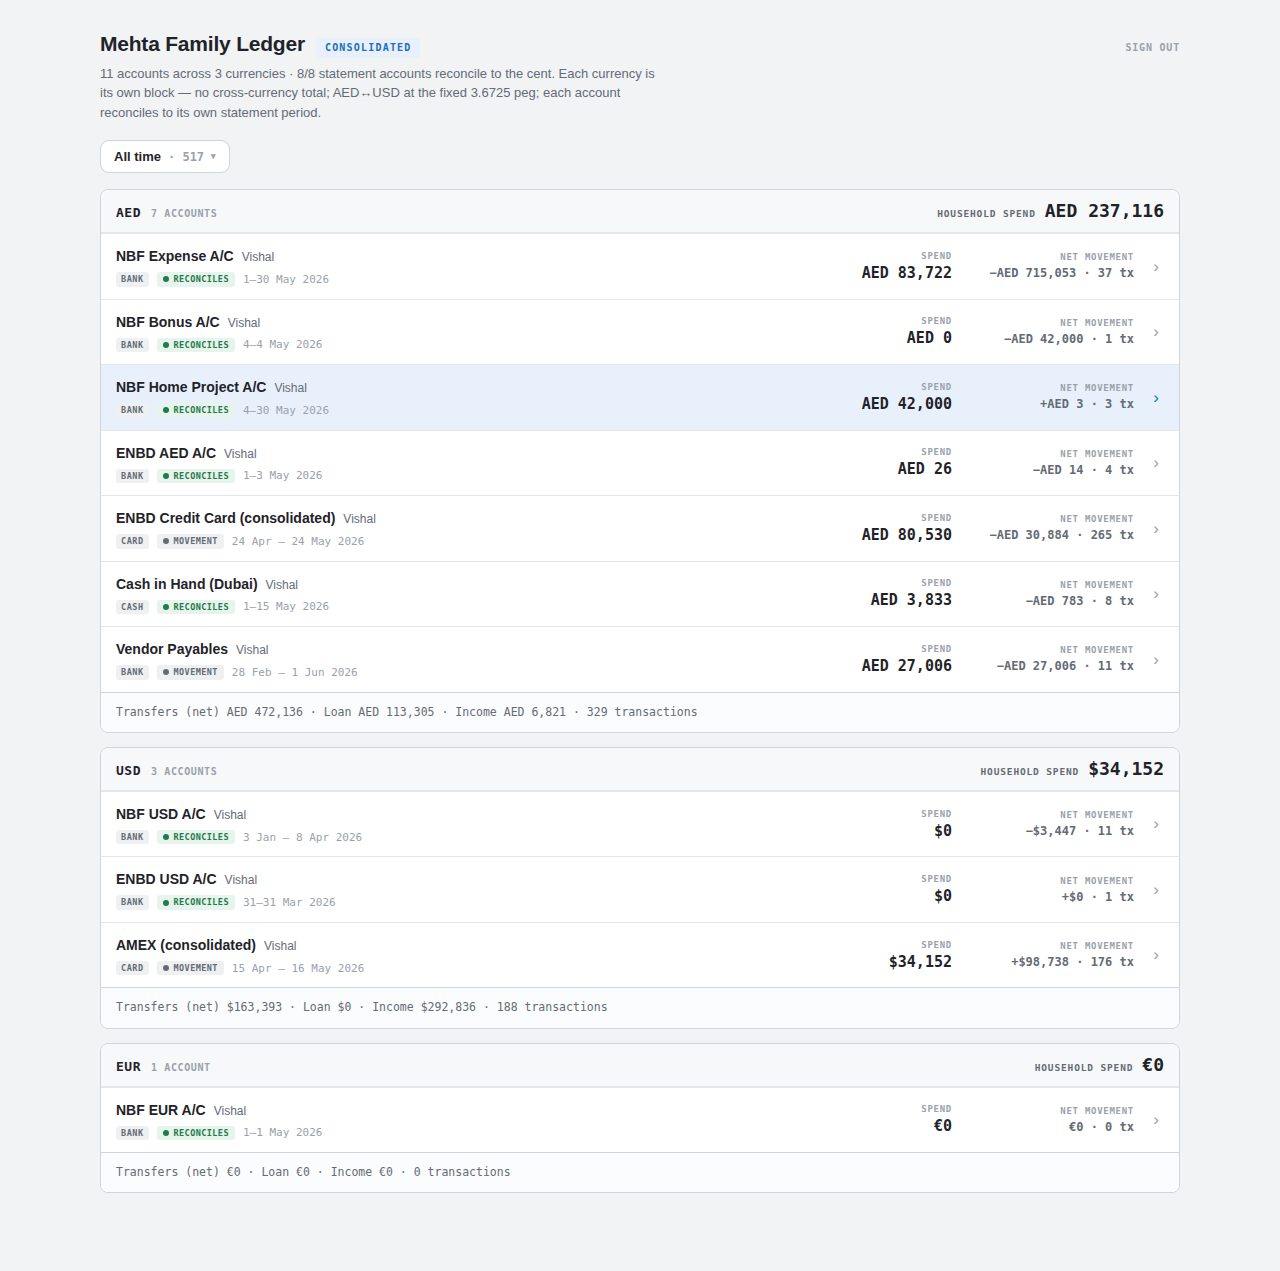Click MOVEMENT badge on AMEX (consolidated)
This screenshot has height=1271, width=1280.
coord(190,968)
